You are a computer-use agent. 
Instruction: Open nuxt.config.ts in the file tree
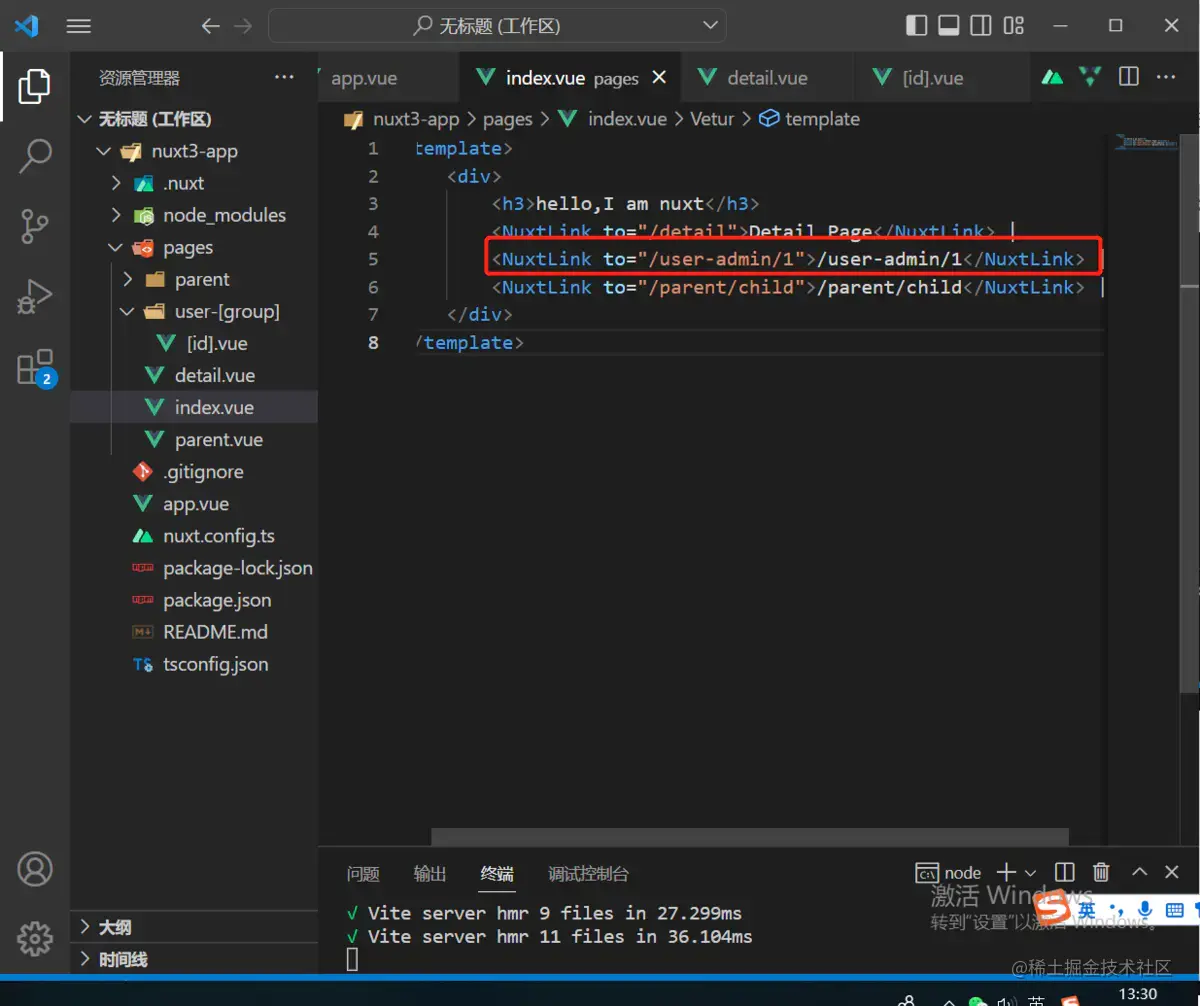pyautogui.click(x=194, y=536)
